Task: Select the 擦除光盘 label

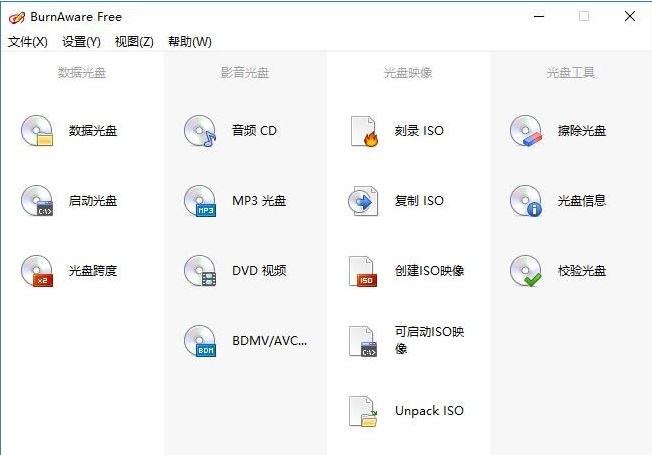Action: (582, 131)
